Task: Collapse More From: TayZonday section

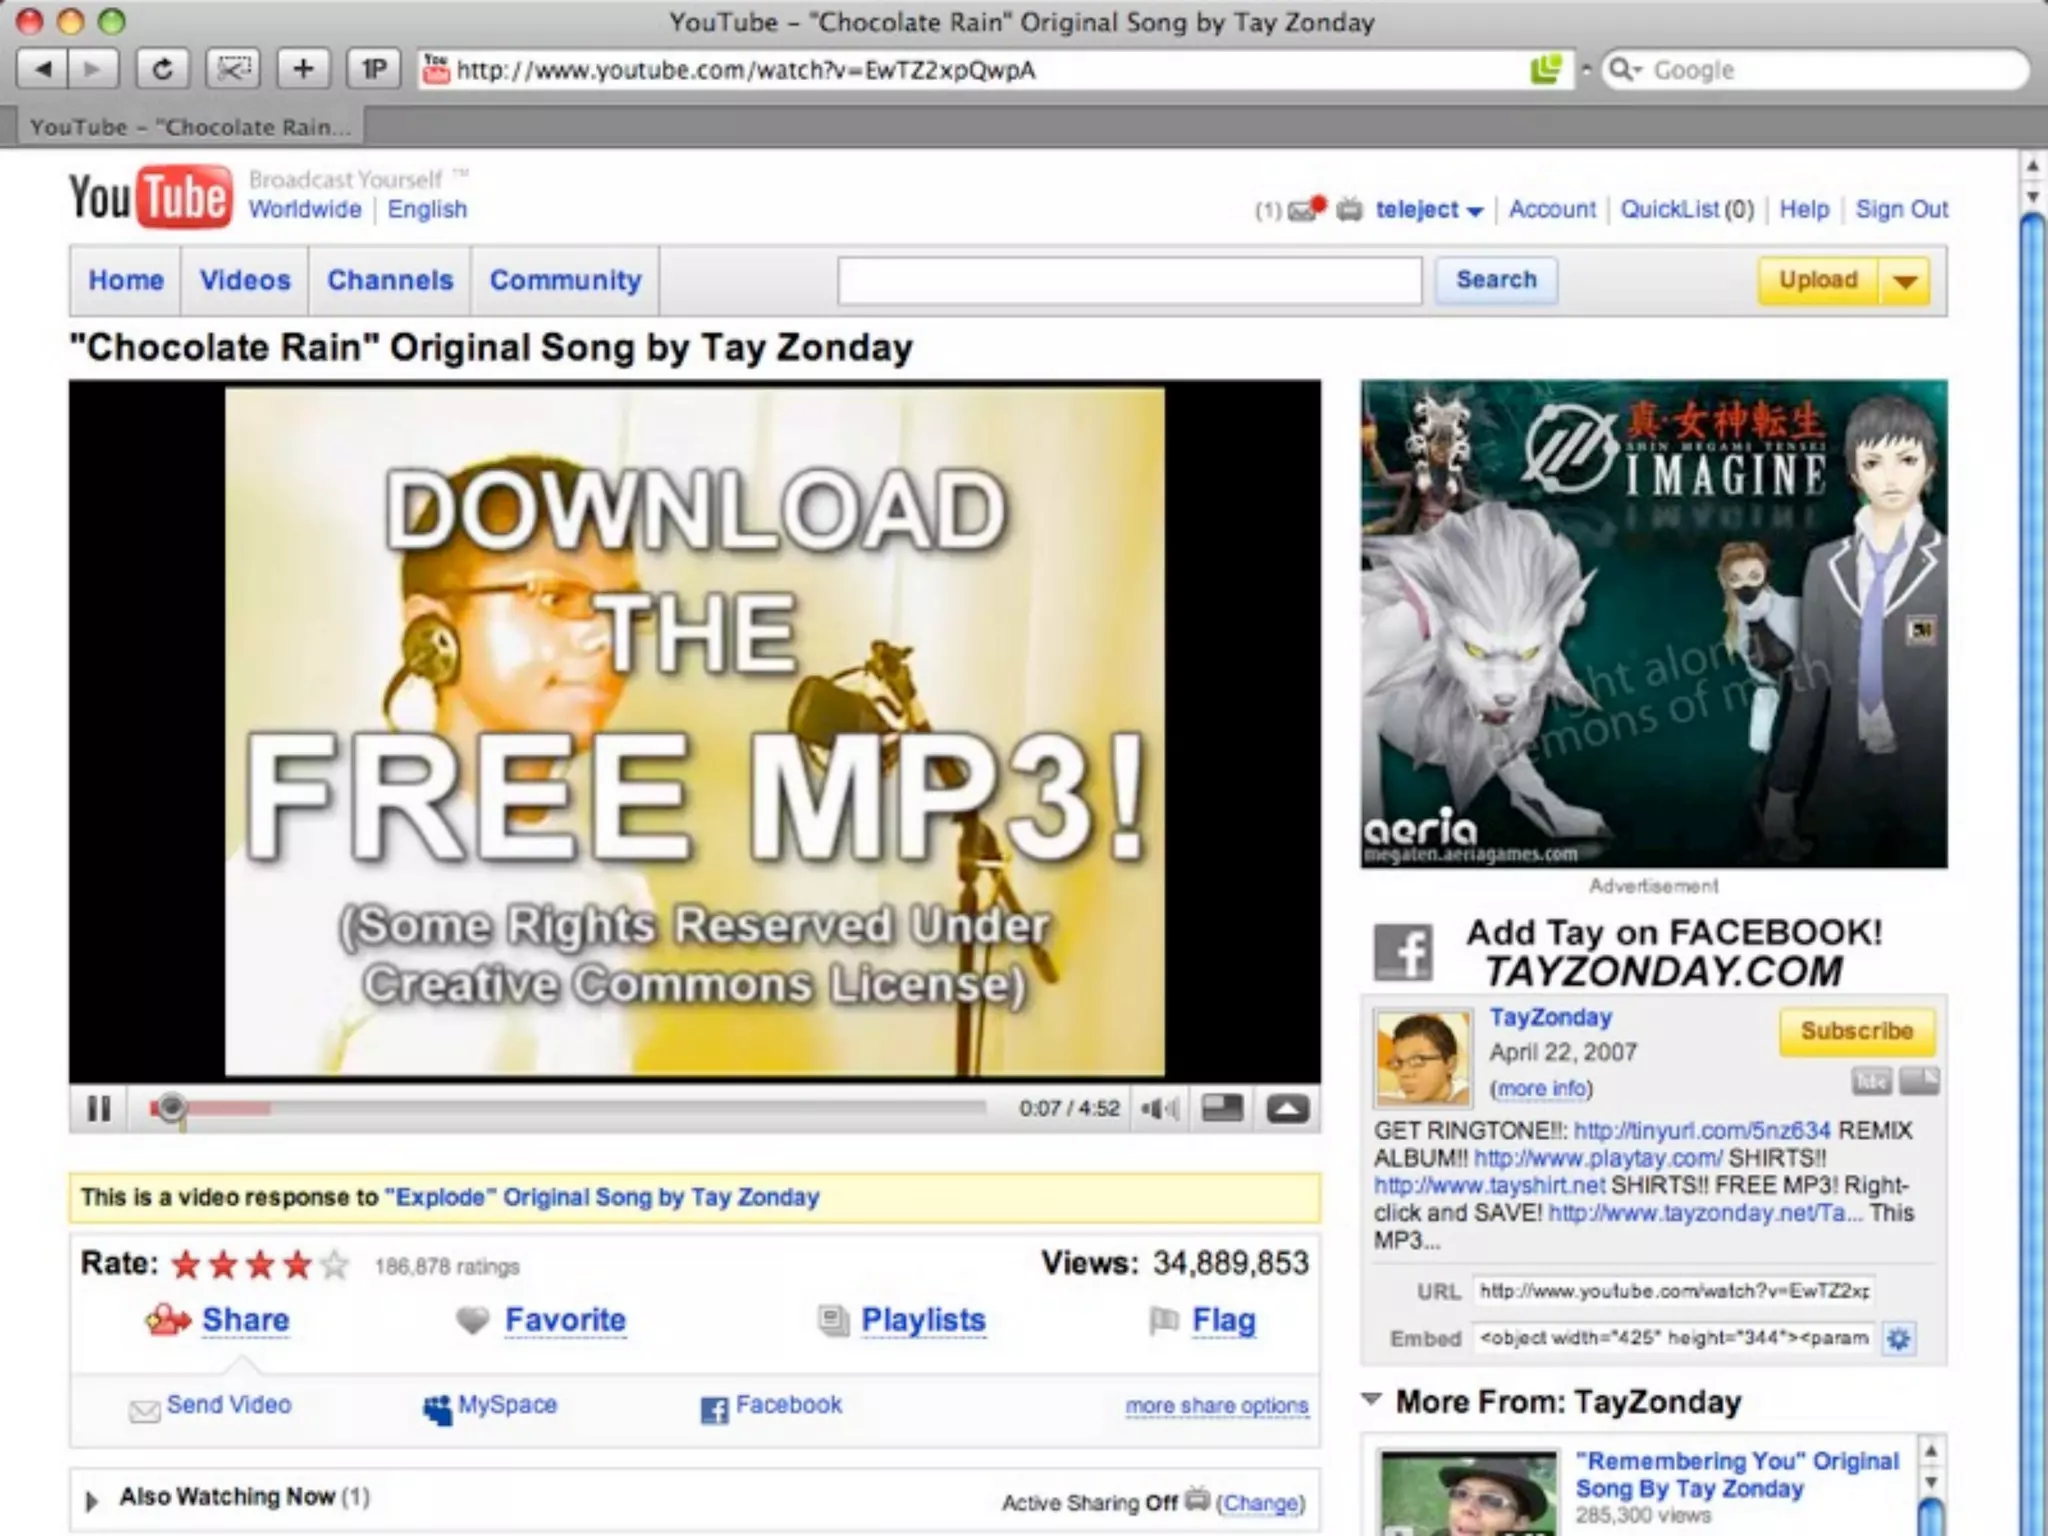Action: coord(1372,1400)
